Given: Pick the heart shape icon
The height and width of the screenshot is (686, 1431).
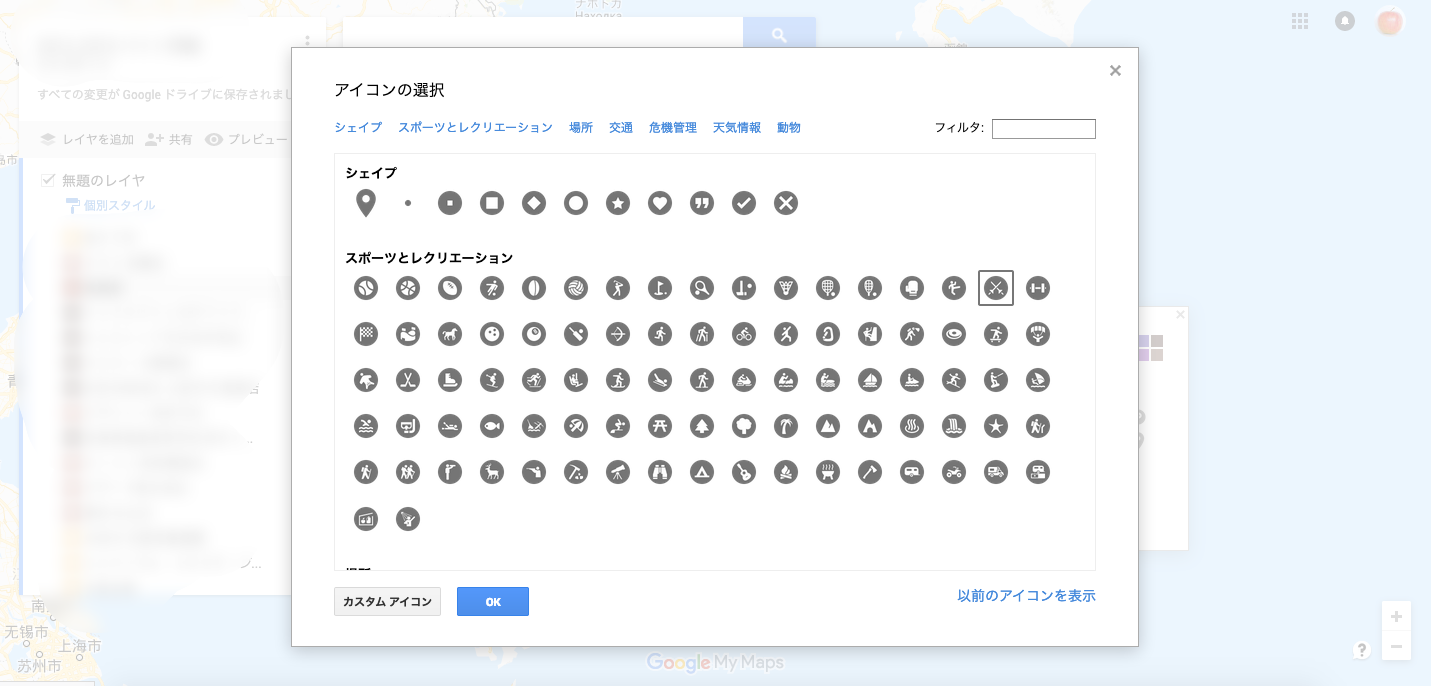Looking at the screenshot, I should coord(660,204).
